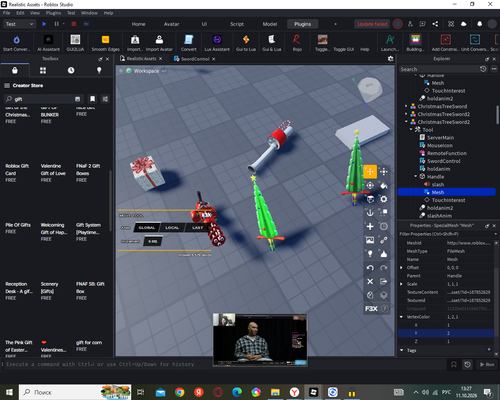Viewport: 500px width, 400px height.
Task: Collapse the VertexColor property
Action: pyautogui.click(x=401, y=317)
